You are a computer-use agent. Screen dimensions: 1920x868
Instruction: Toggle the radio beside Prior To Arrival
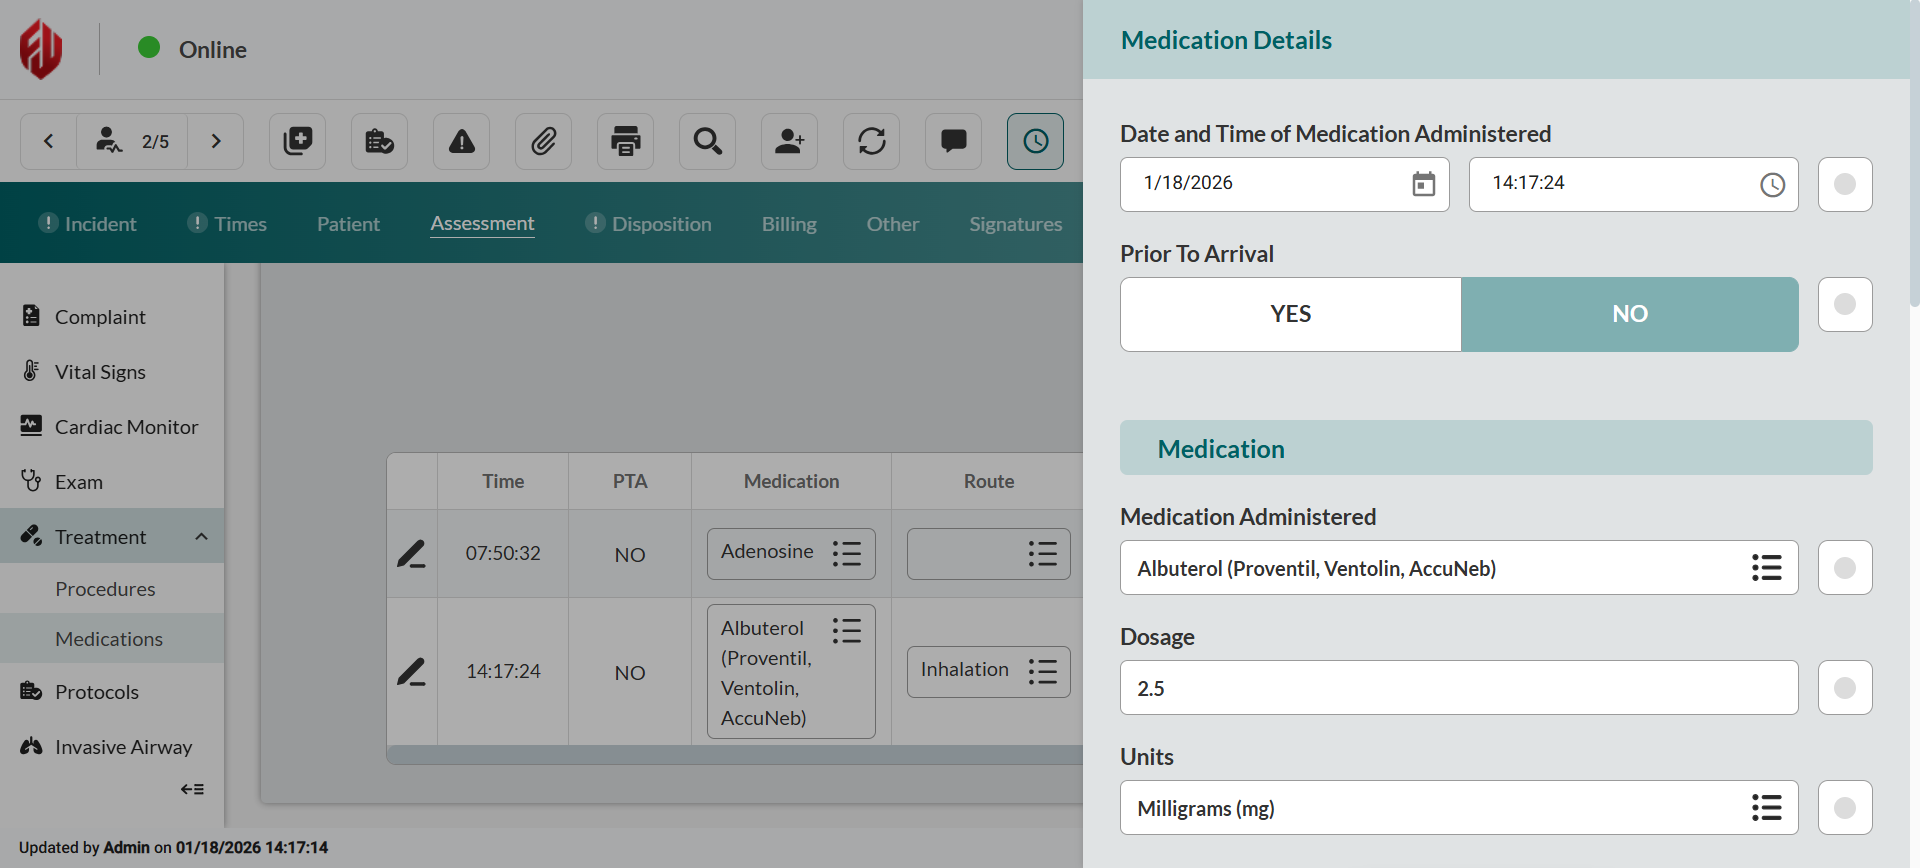click(x=1845, y=304)
